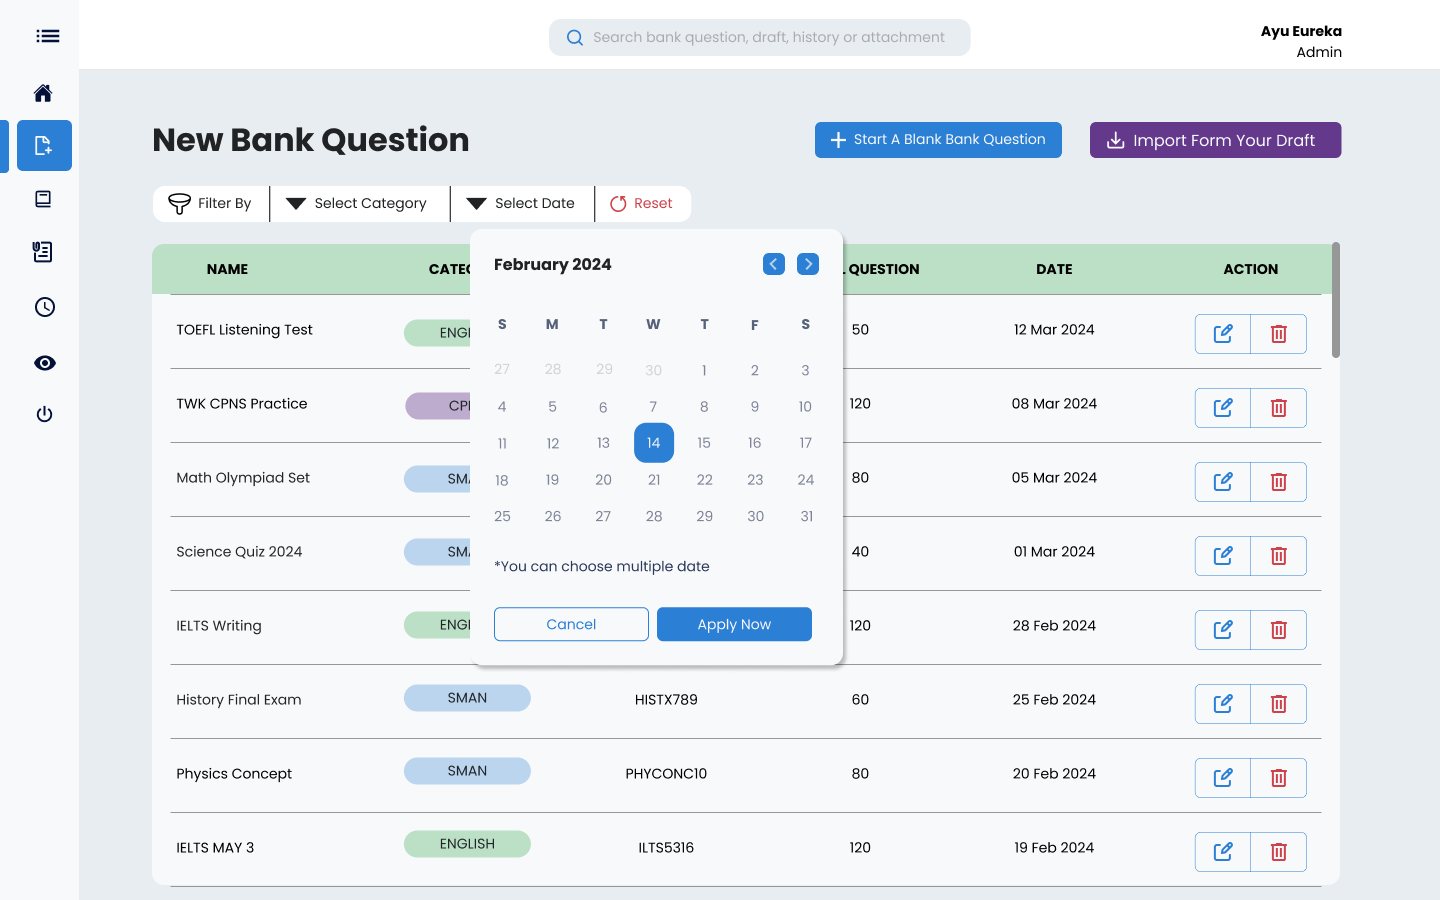Click the SMAN tag for History Final Exam

tap(467, 698)
